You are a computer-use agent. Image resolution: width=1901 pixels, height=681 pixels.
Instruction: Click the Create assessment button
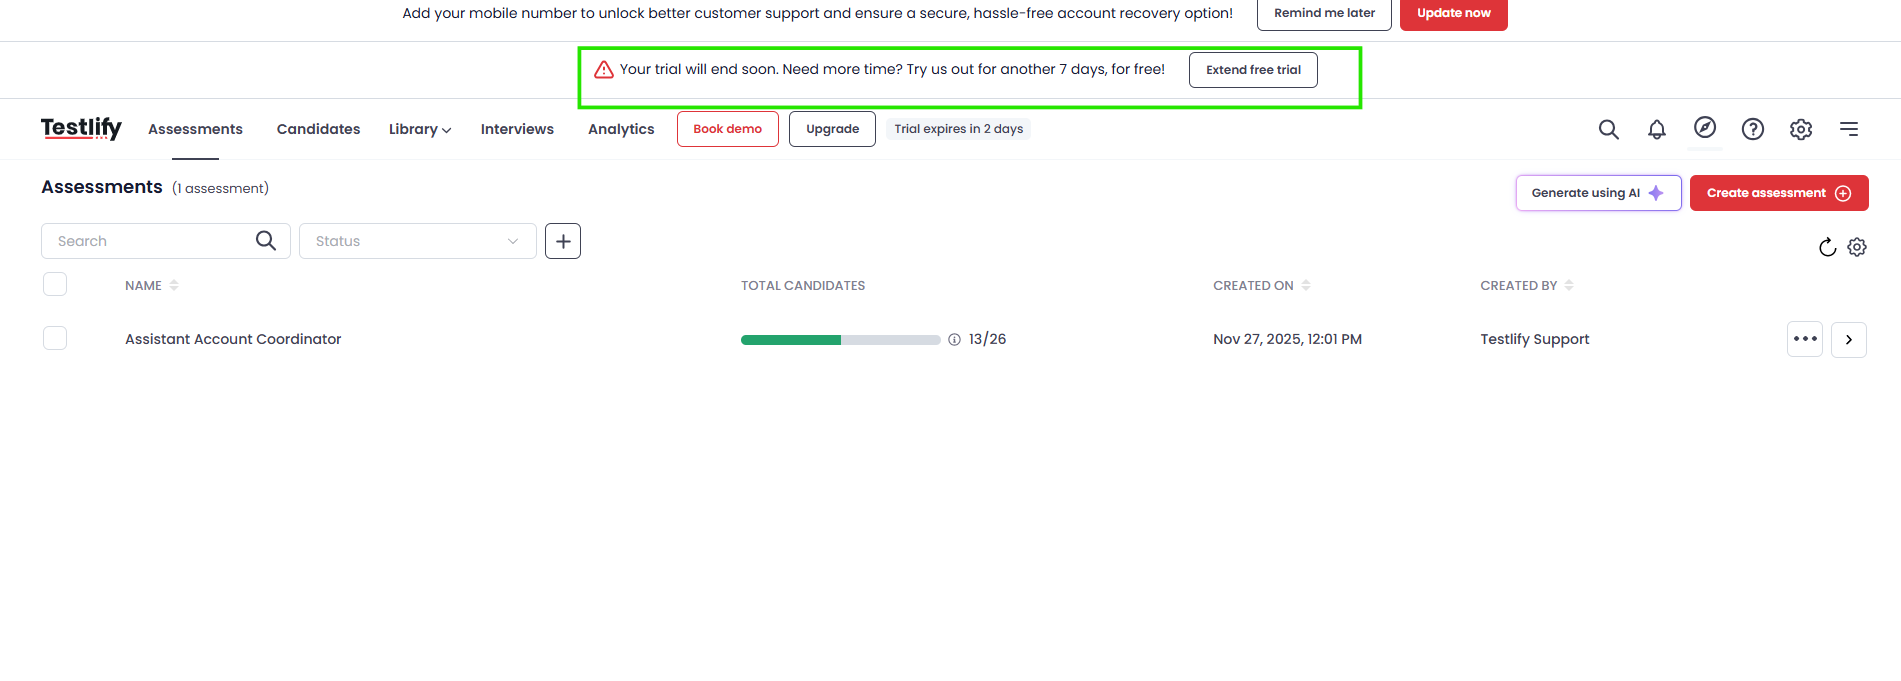(1779, 193)
